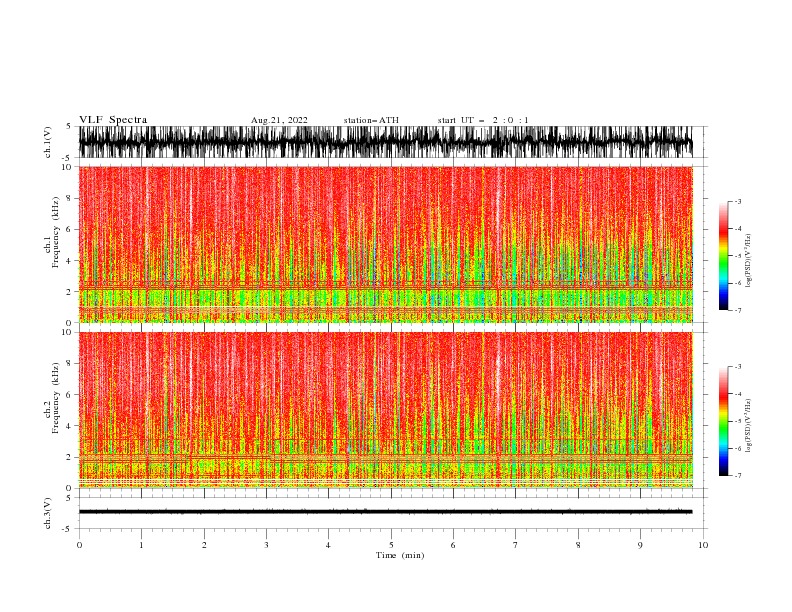Click the "2" tick on the time axis
This screenshot has width=792, height=612.
click(204, 545)
